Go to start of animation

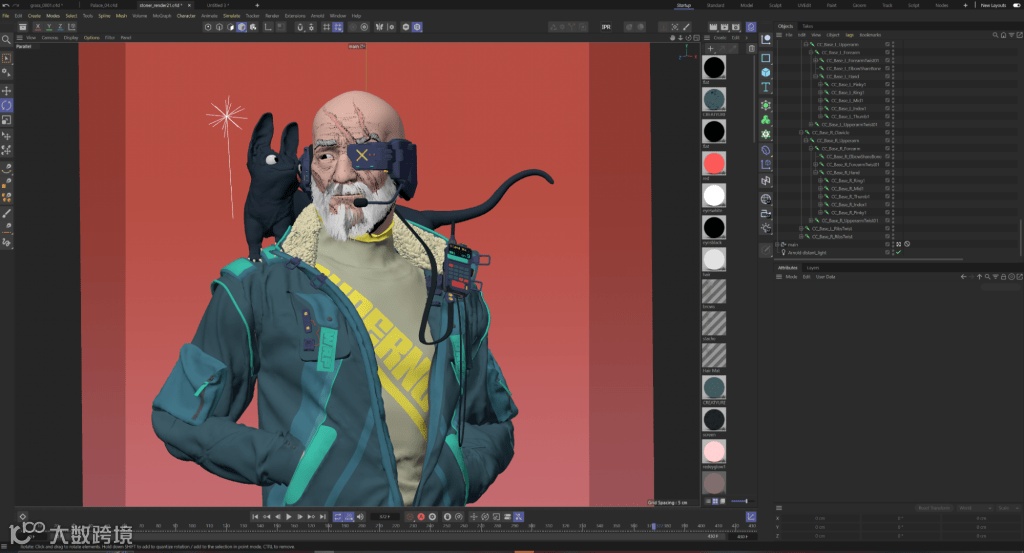coord(255,517)
